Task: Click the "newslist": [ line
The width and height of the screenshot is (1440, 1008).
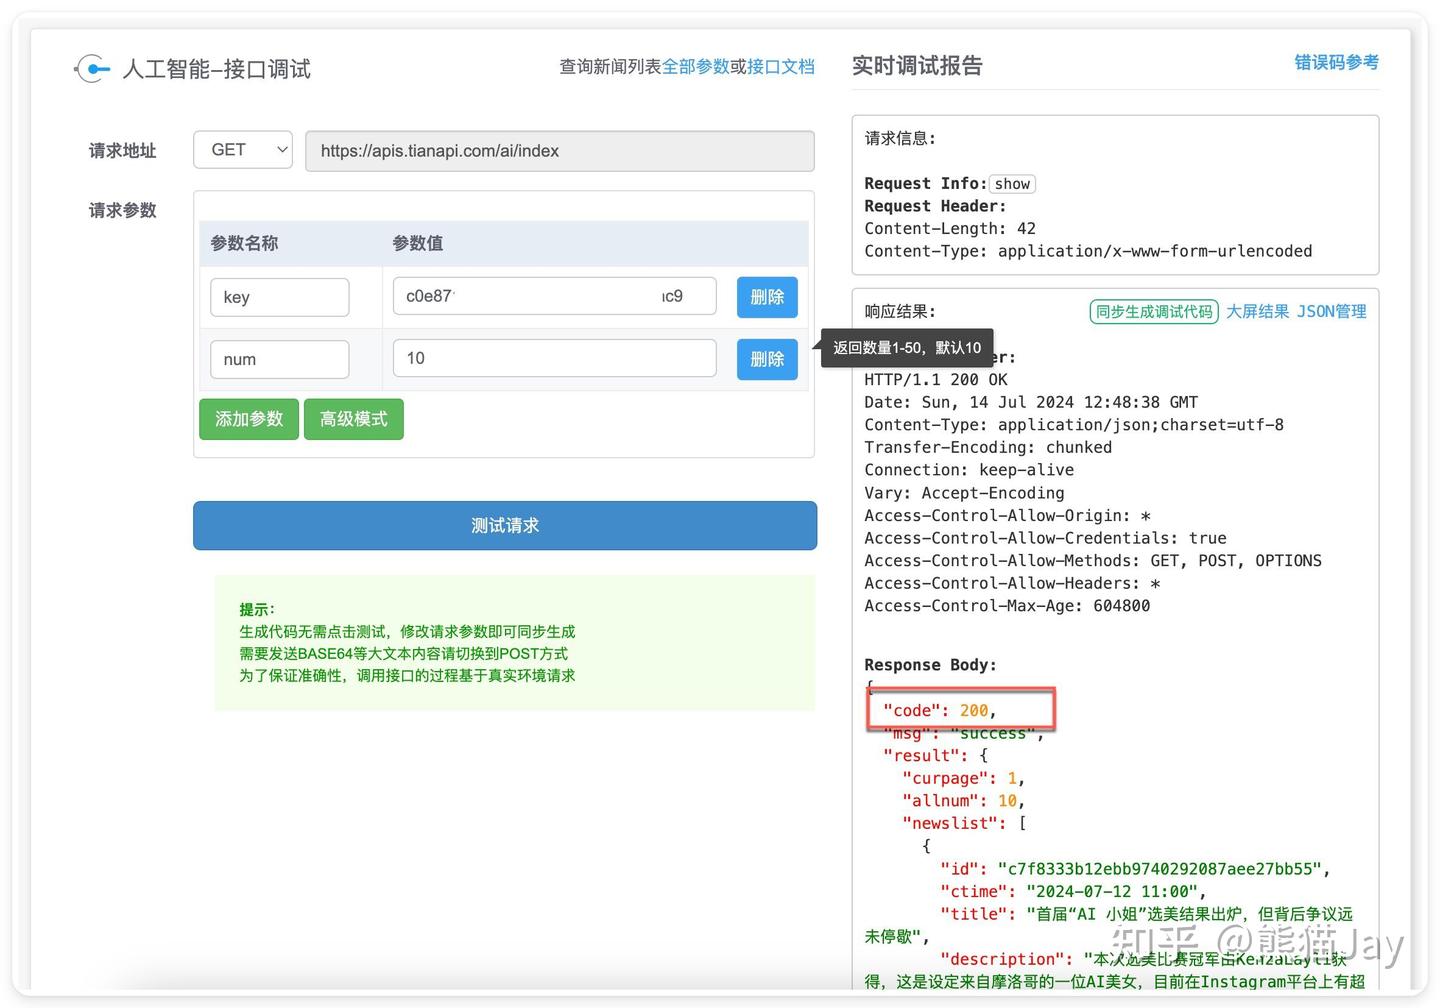Action: click(964, 824)
